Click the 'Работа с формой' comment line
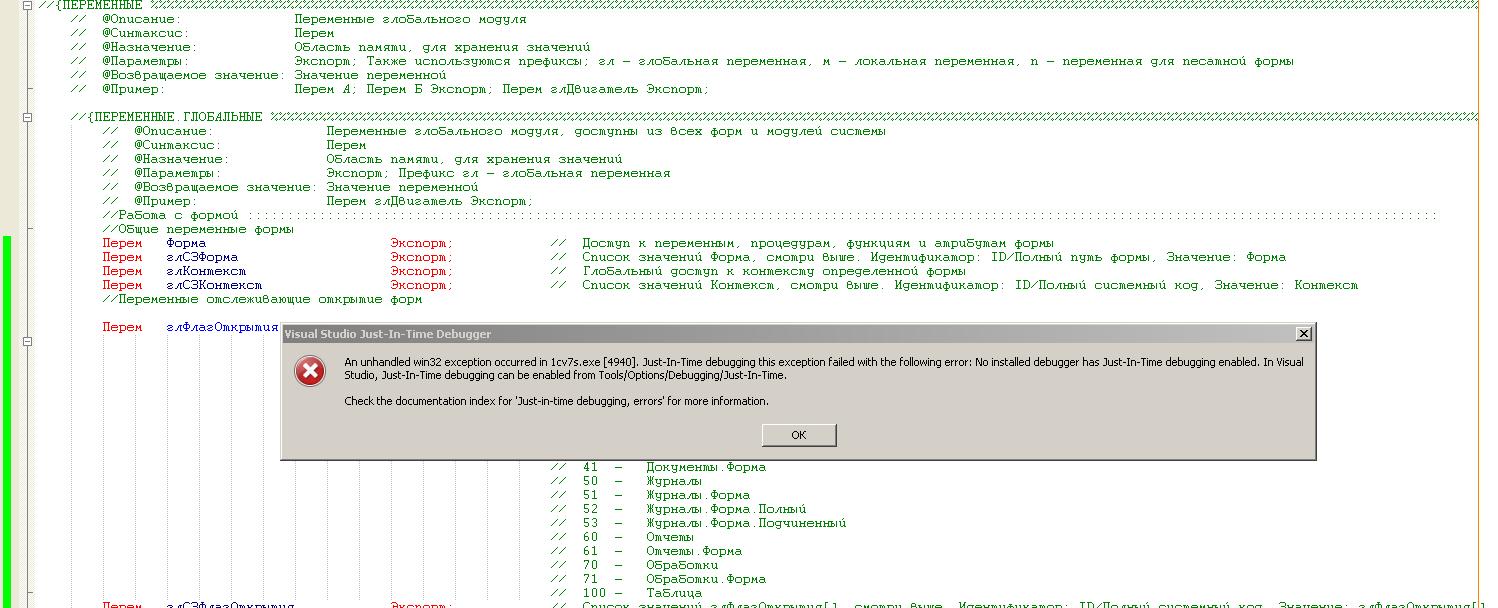 178,215
